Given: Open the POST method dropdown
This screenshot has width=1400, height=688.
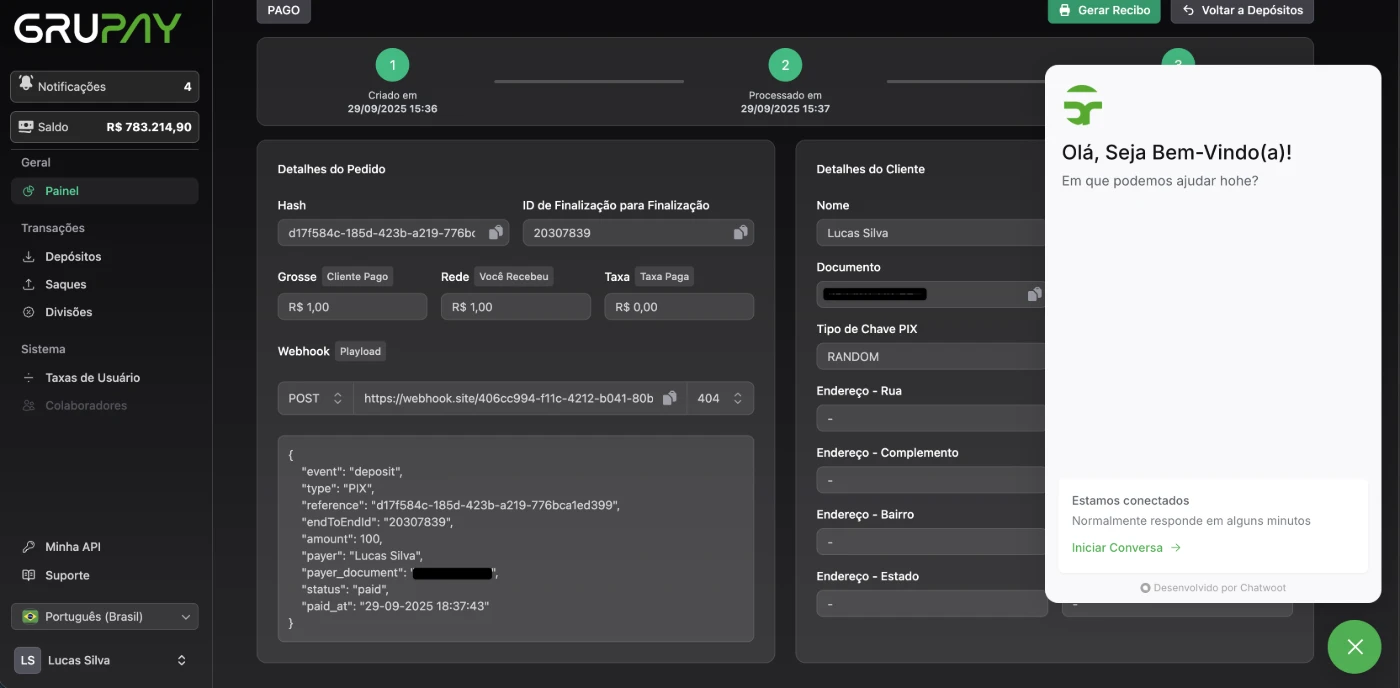Looking at the screenshot, I should click(315, 398).
